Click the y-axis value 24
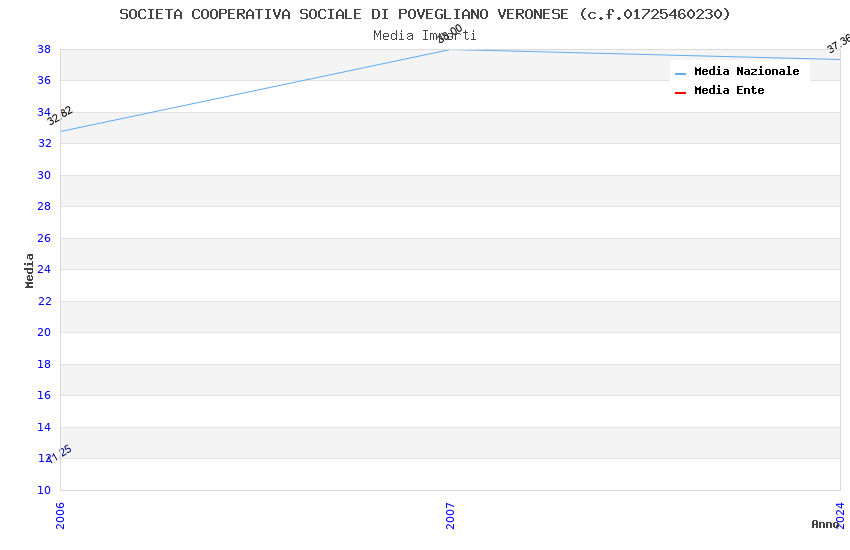Screen dimensions: 850x550 click(44, 269)
